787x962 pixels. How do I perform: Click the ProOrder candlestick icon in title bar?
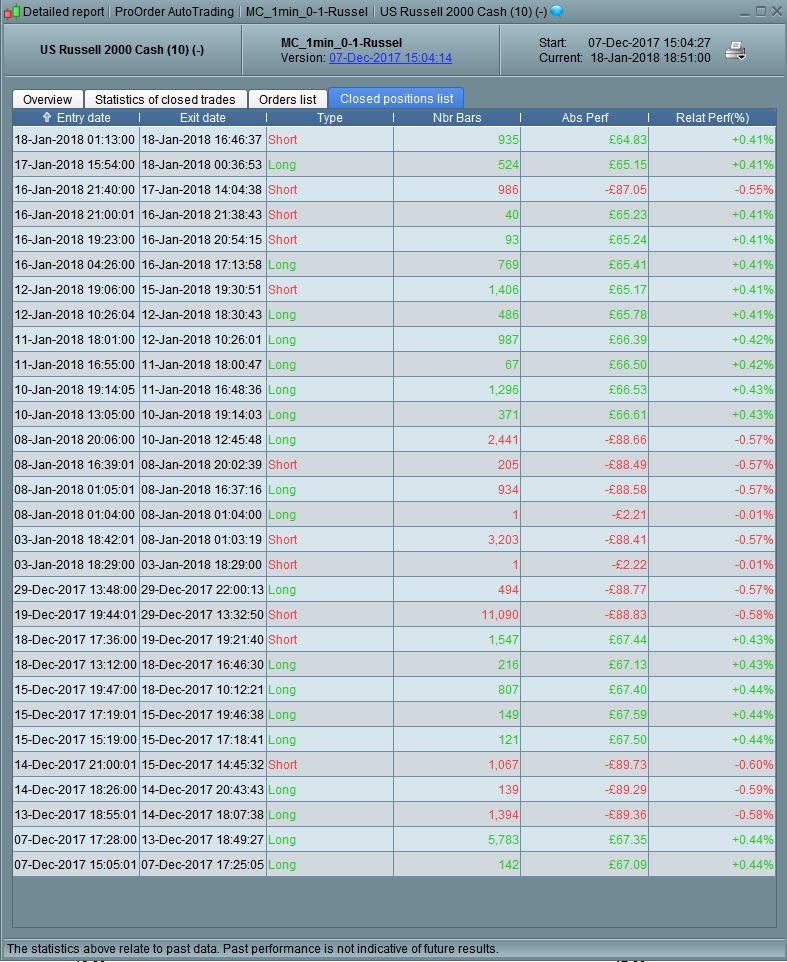point(12,12)
